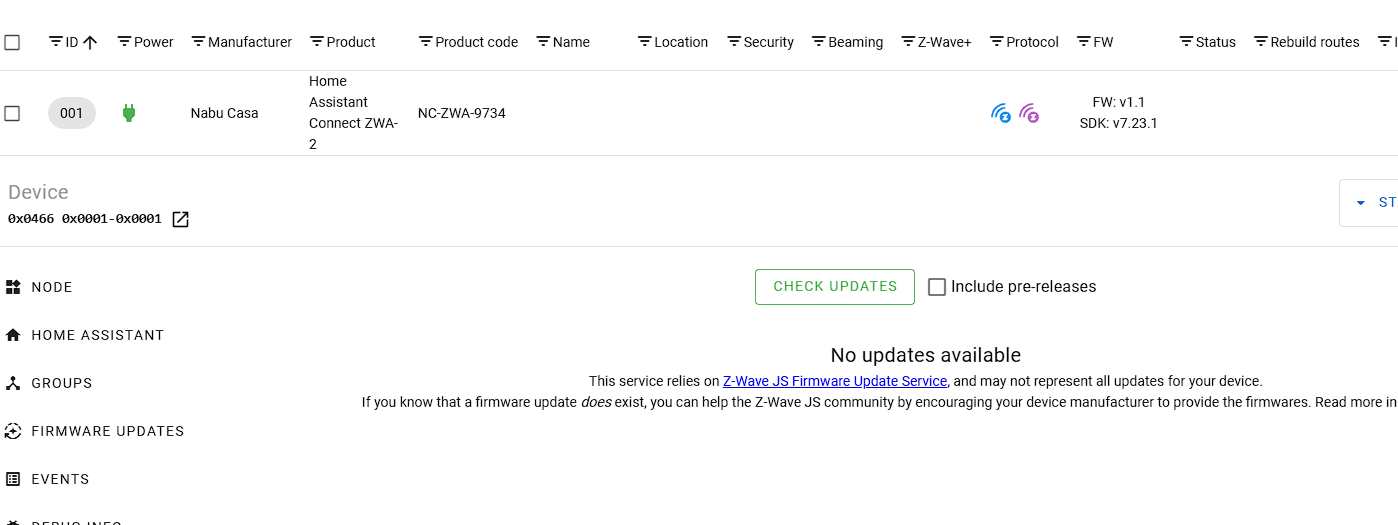Screen dimensions: 1398x525
Task: Open device database external link icon
Action: point(180,219)
